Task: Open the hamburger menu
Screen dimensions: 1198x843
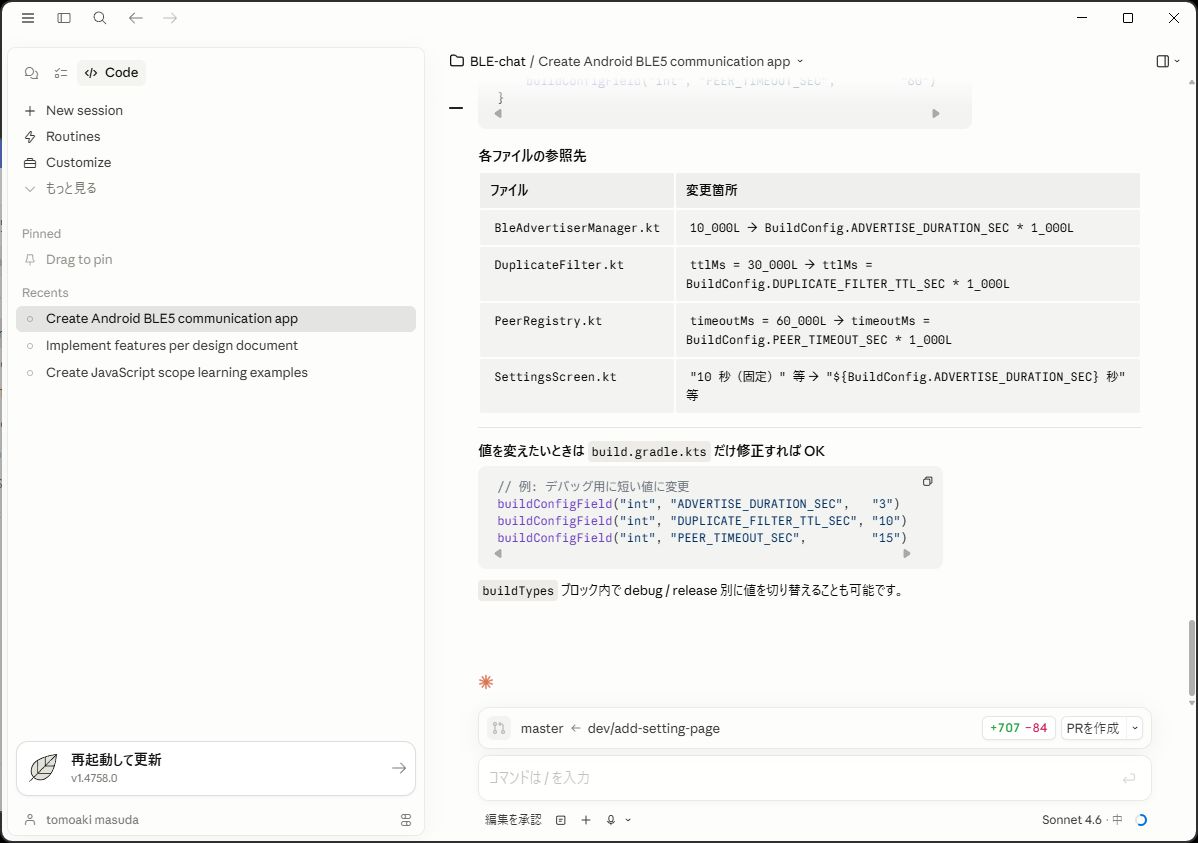Action: (28, 18)
